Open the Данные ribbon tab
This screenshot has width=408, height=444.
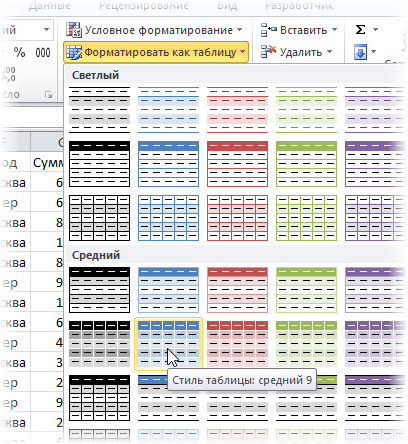[50, 6]
